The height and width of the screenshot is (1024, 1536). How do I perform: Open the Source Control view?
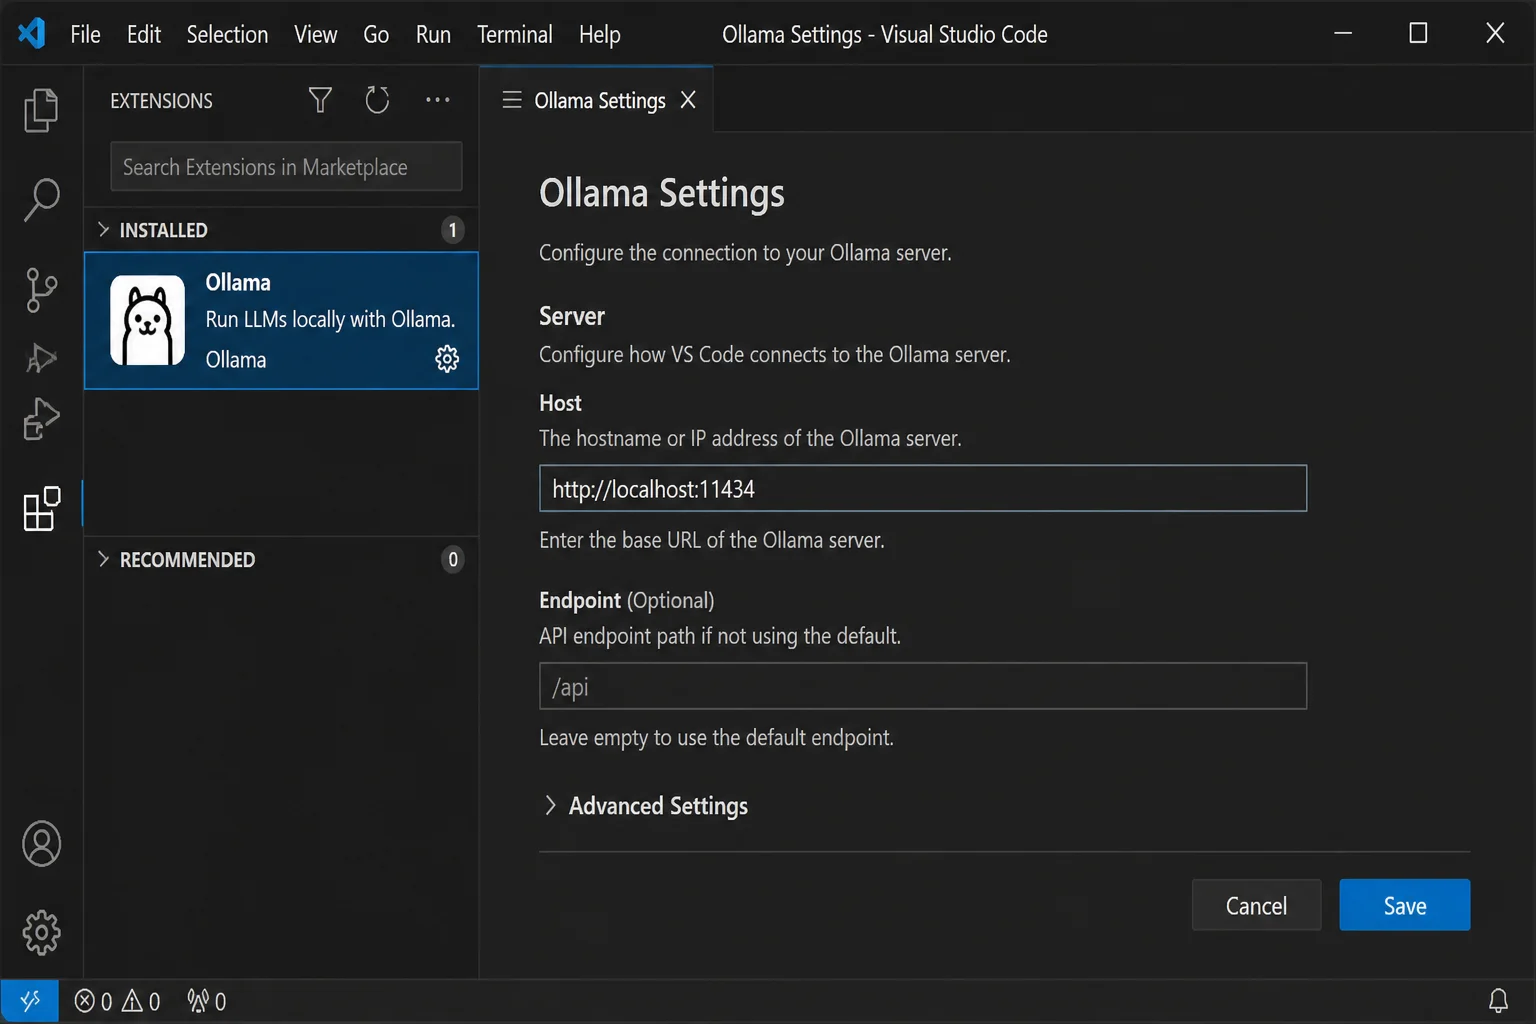[41, 290]
